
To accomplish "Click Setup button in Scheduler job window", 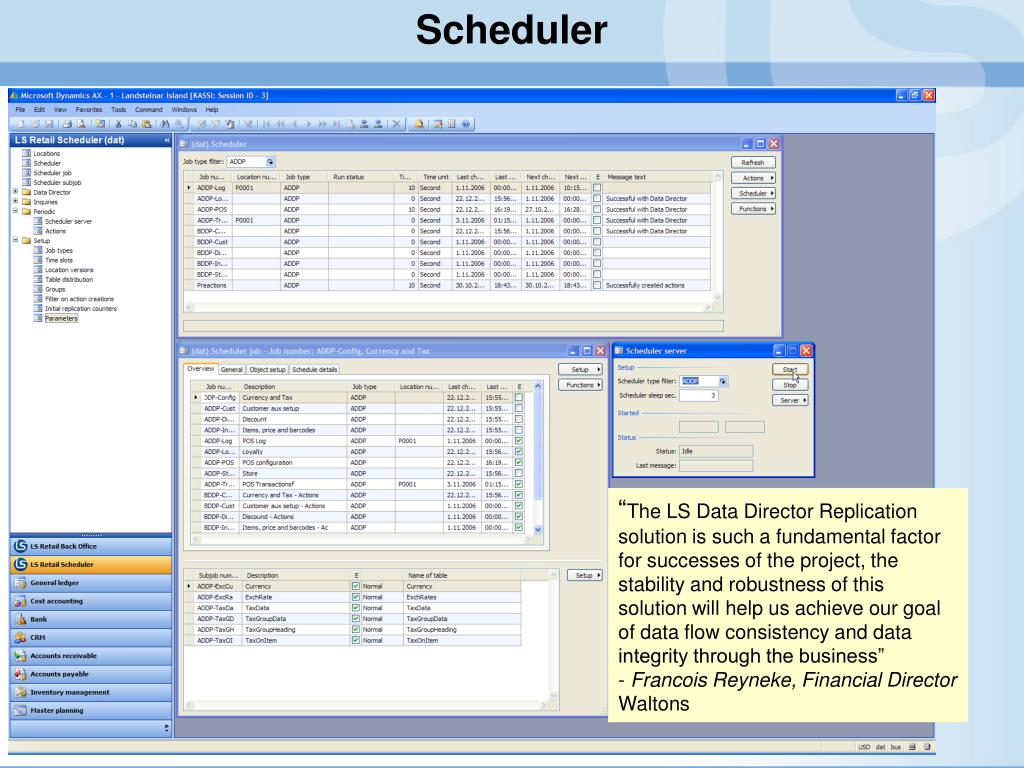I will tap(580, 370).
